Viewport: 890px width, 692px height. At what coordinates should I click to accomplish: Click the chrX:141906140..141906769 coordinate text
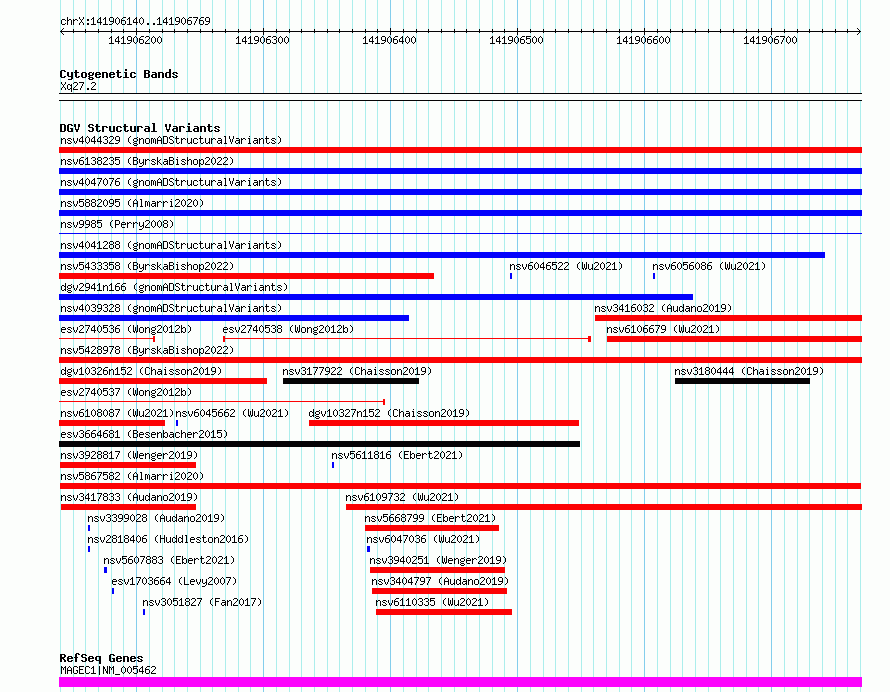(135, 21)
